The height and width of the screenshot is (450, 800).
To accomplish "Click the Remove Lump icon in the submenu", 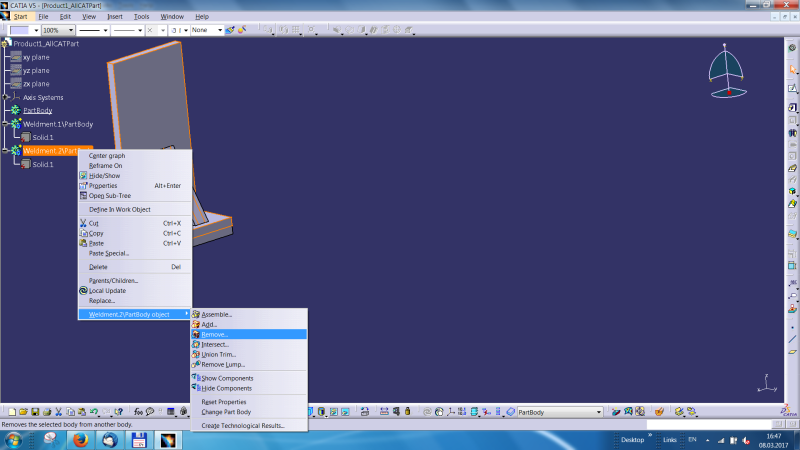I will [x=196, y=364].
